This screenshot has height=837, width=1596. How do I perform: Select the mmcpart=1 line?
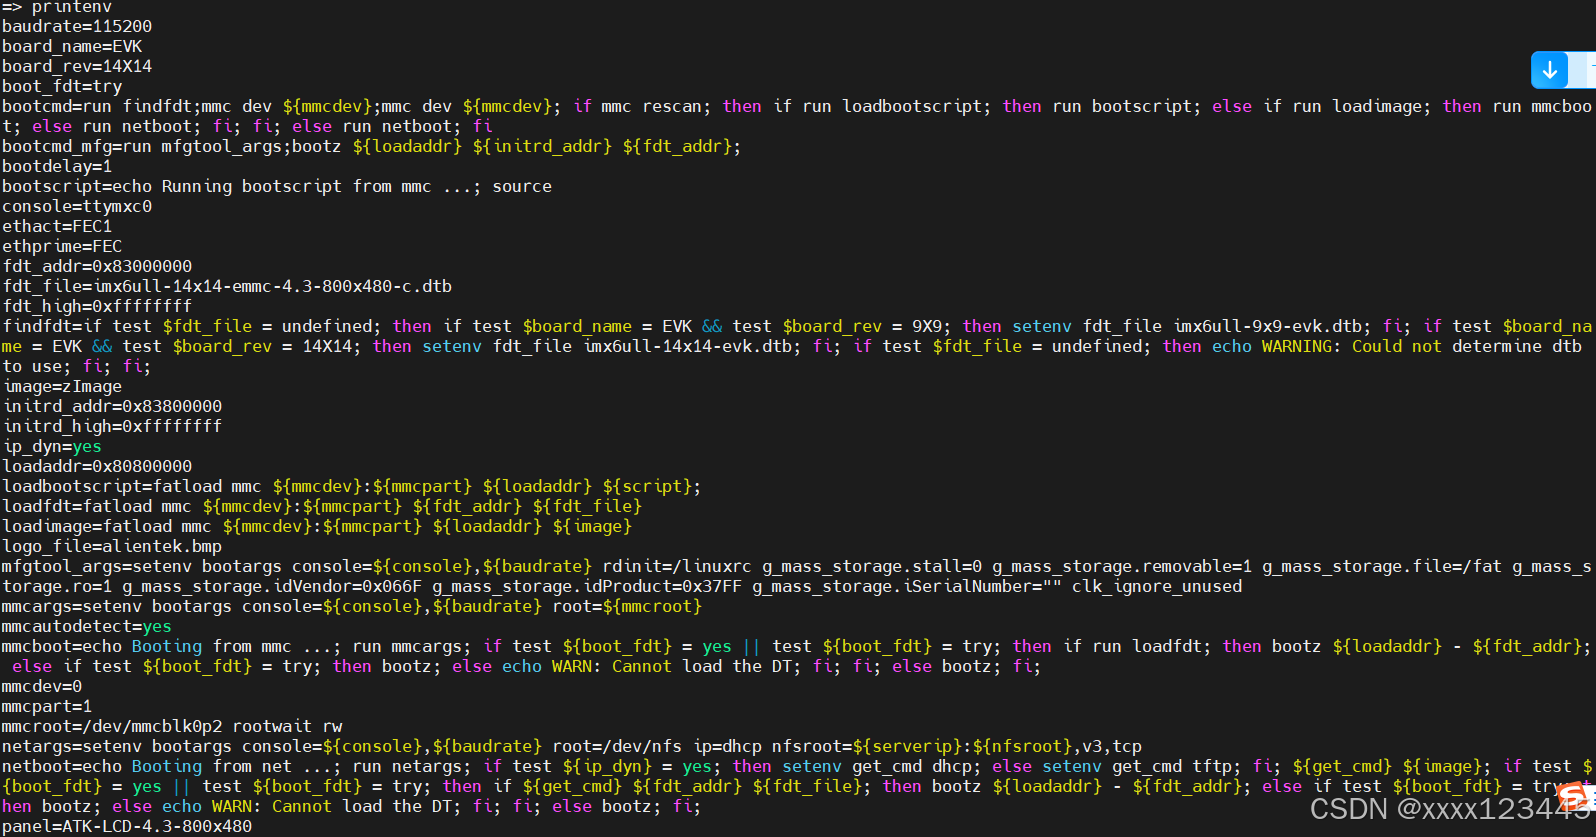pyautogui.click(x=47, y=706)
